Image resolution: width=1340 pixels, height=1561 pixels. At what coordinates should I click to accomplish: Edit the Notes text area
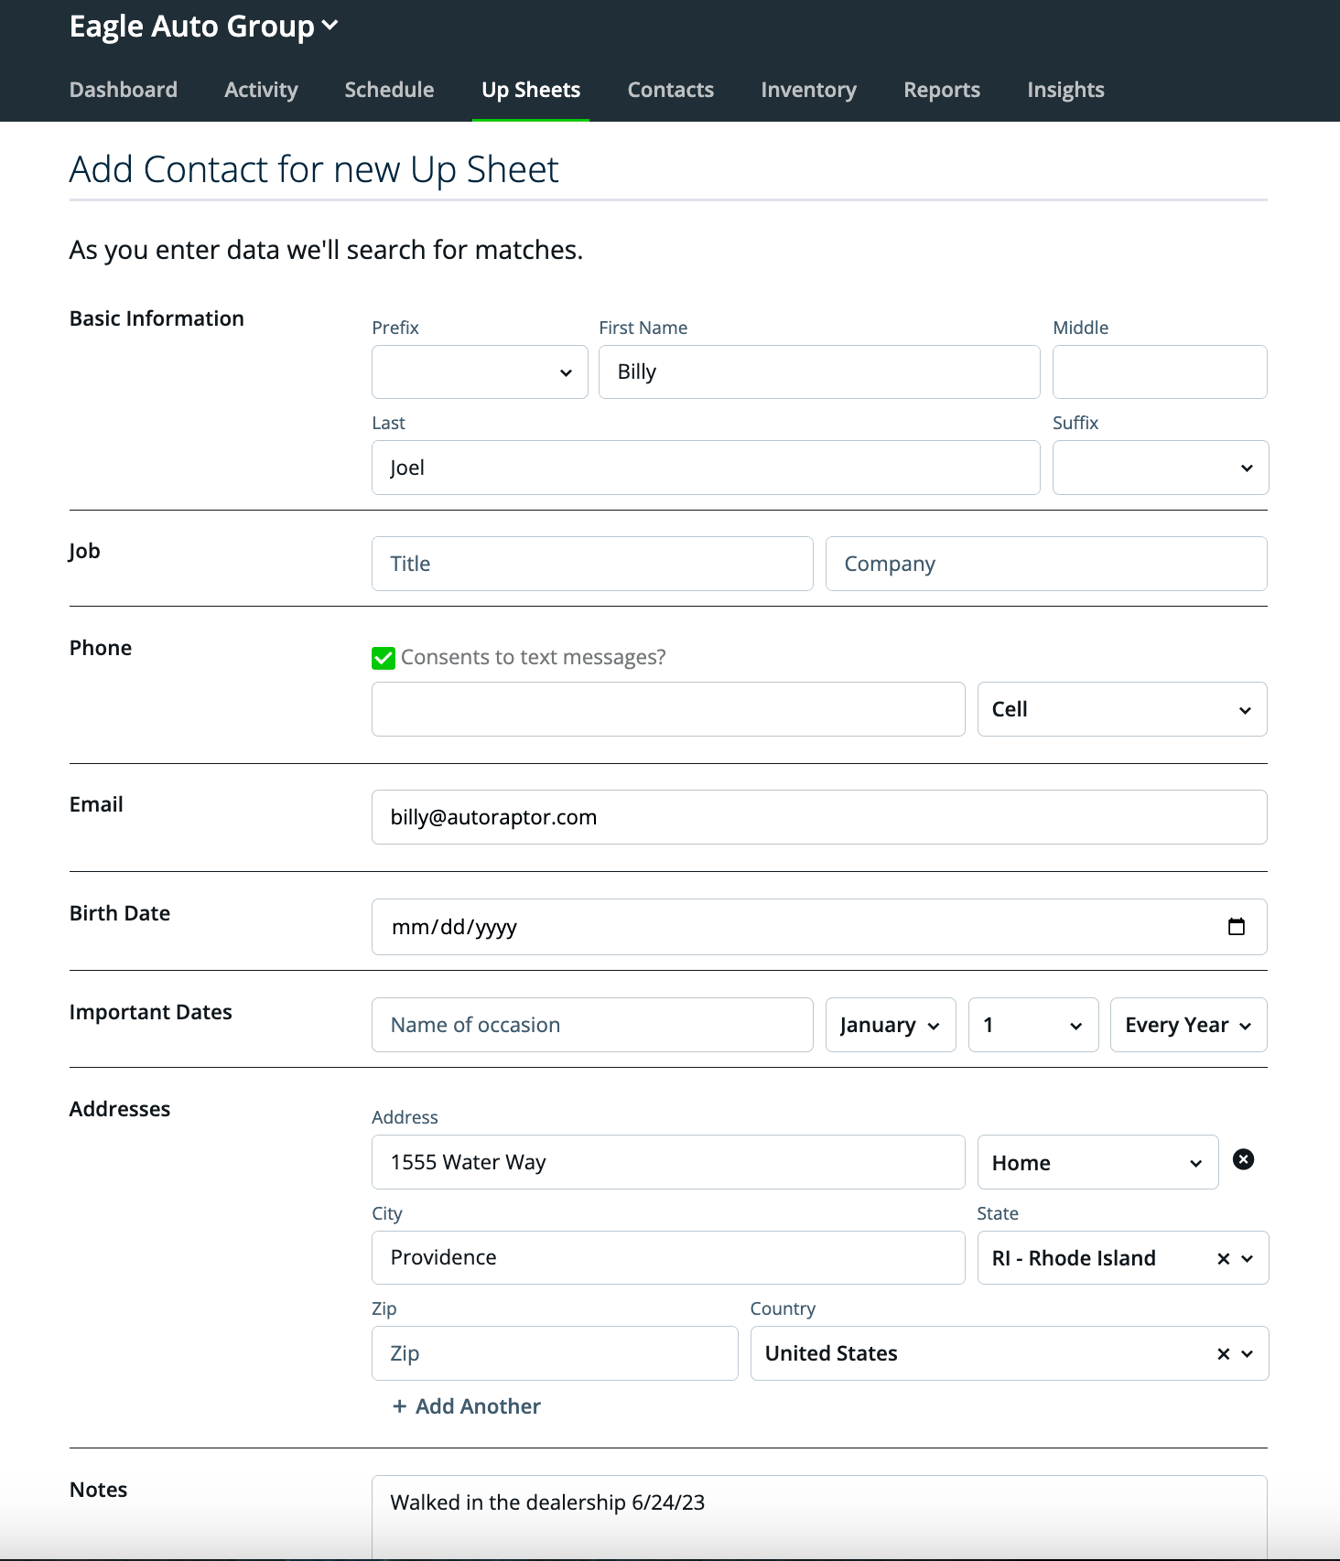click(819, 1517)
